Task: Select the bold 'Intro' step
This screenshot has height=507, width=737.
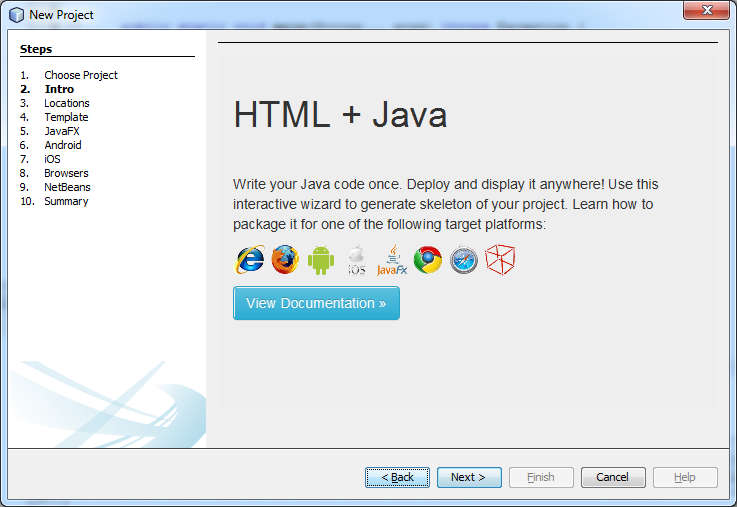Action: tap(59, 89)
